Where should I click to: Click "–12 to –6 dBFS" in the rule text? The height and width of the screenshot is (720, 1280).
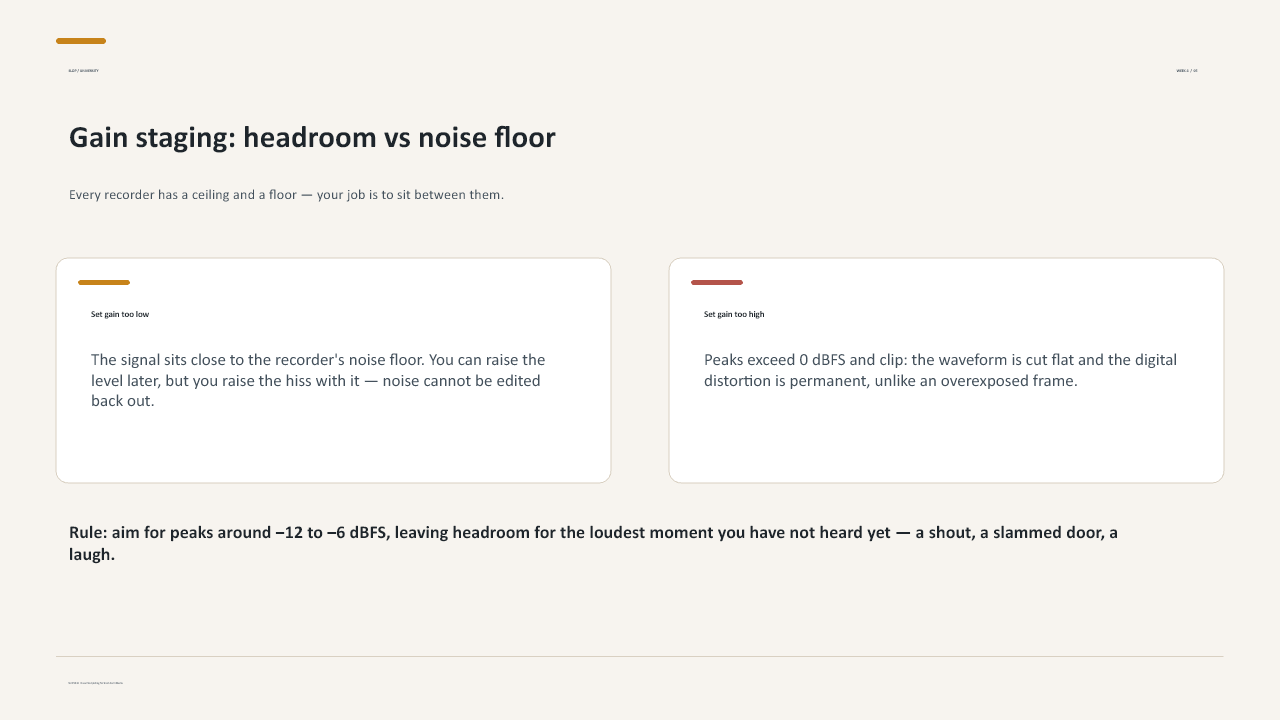tap(333, 533)
